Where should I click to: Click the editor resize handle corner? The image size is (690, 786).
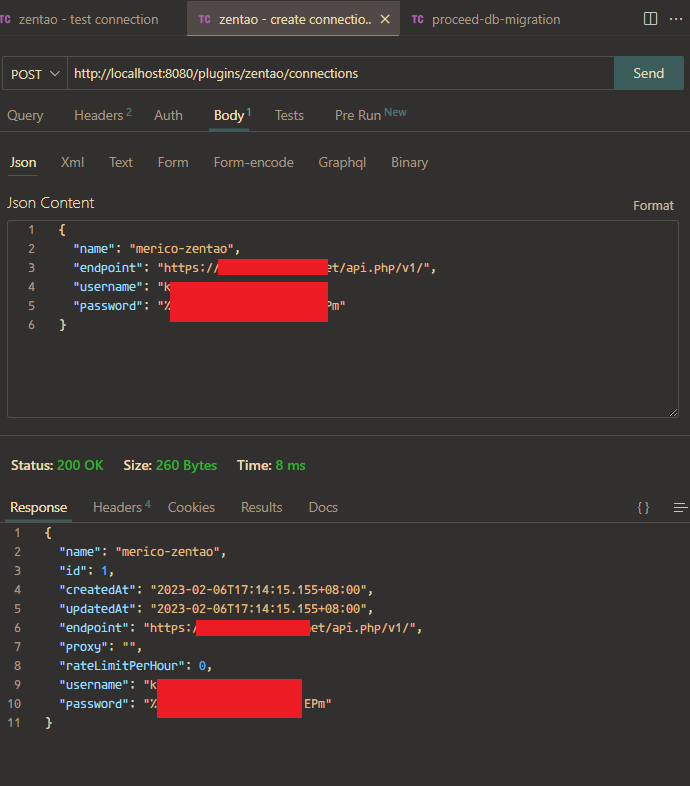tap(673, 412)
